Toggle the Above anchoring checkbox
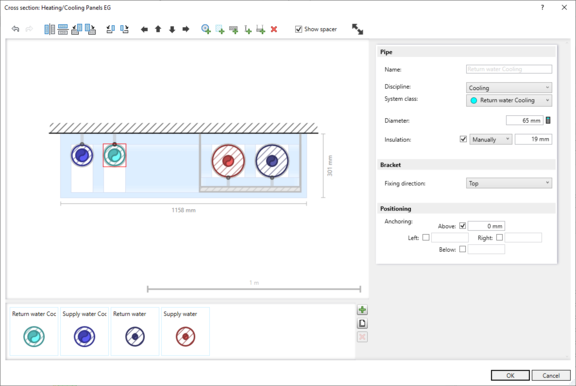This screenshot has height=386, width=576. pos(462,226)
